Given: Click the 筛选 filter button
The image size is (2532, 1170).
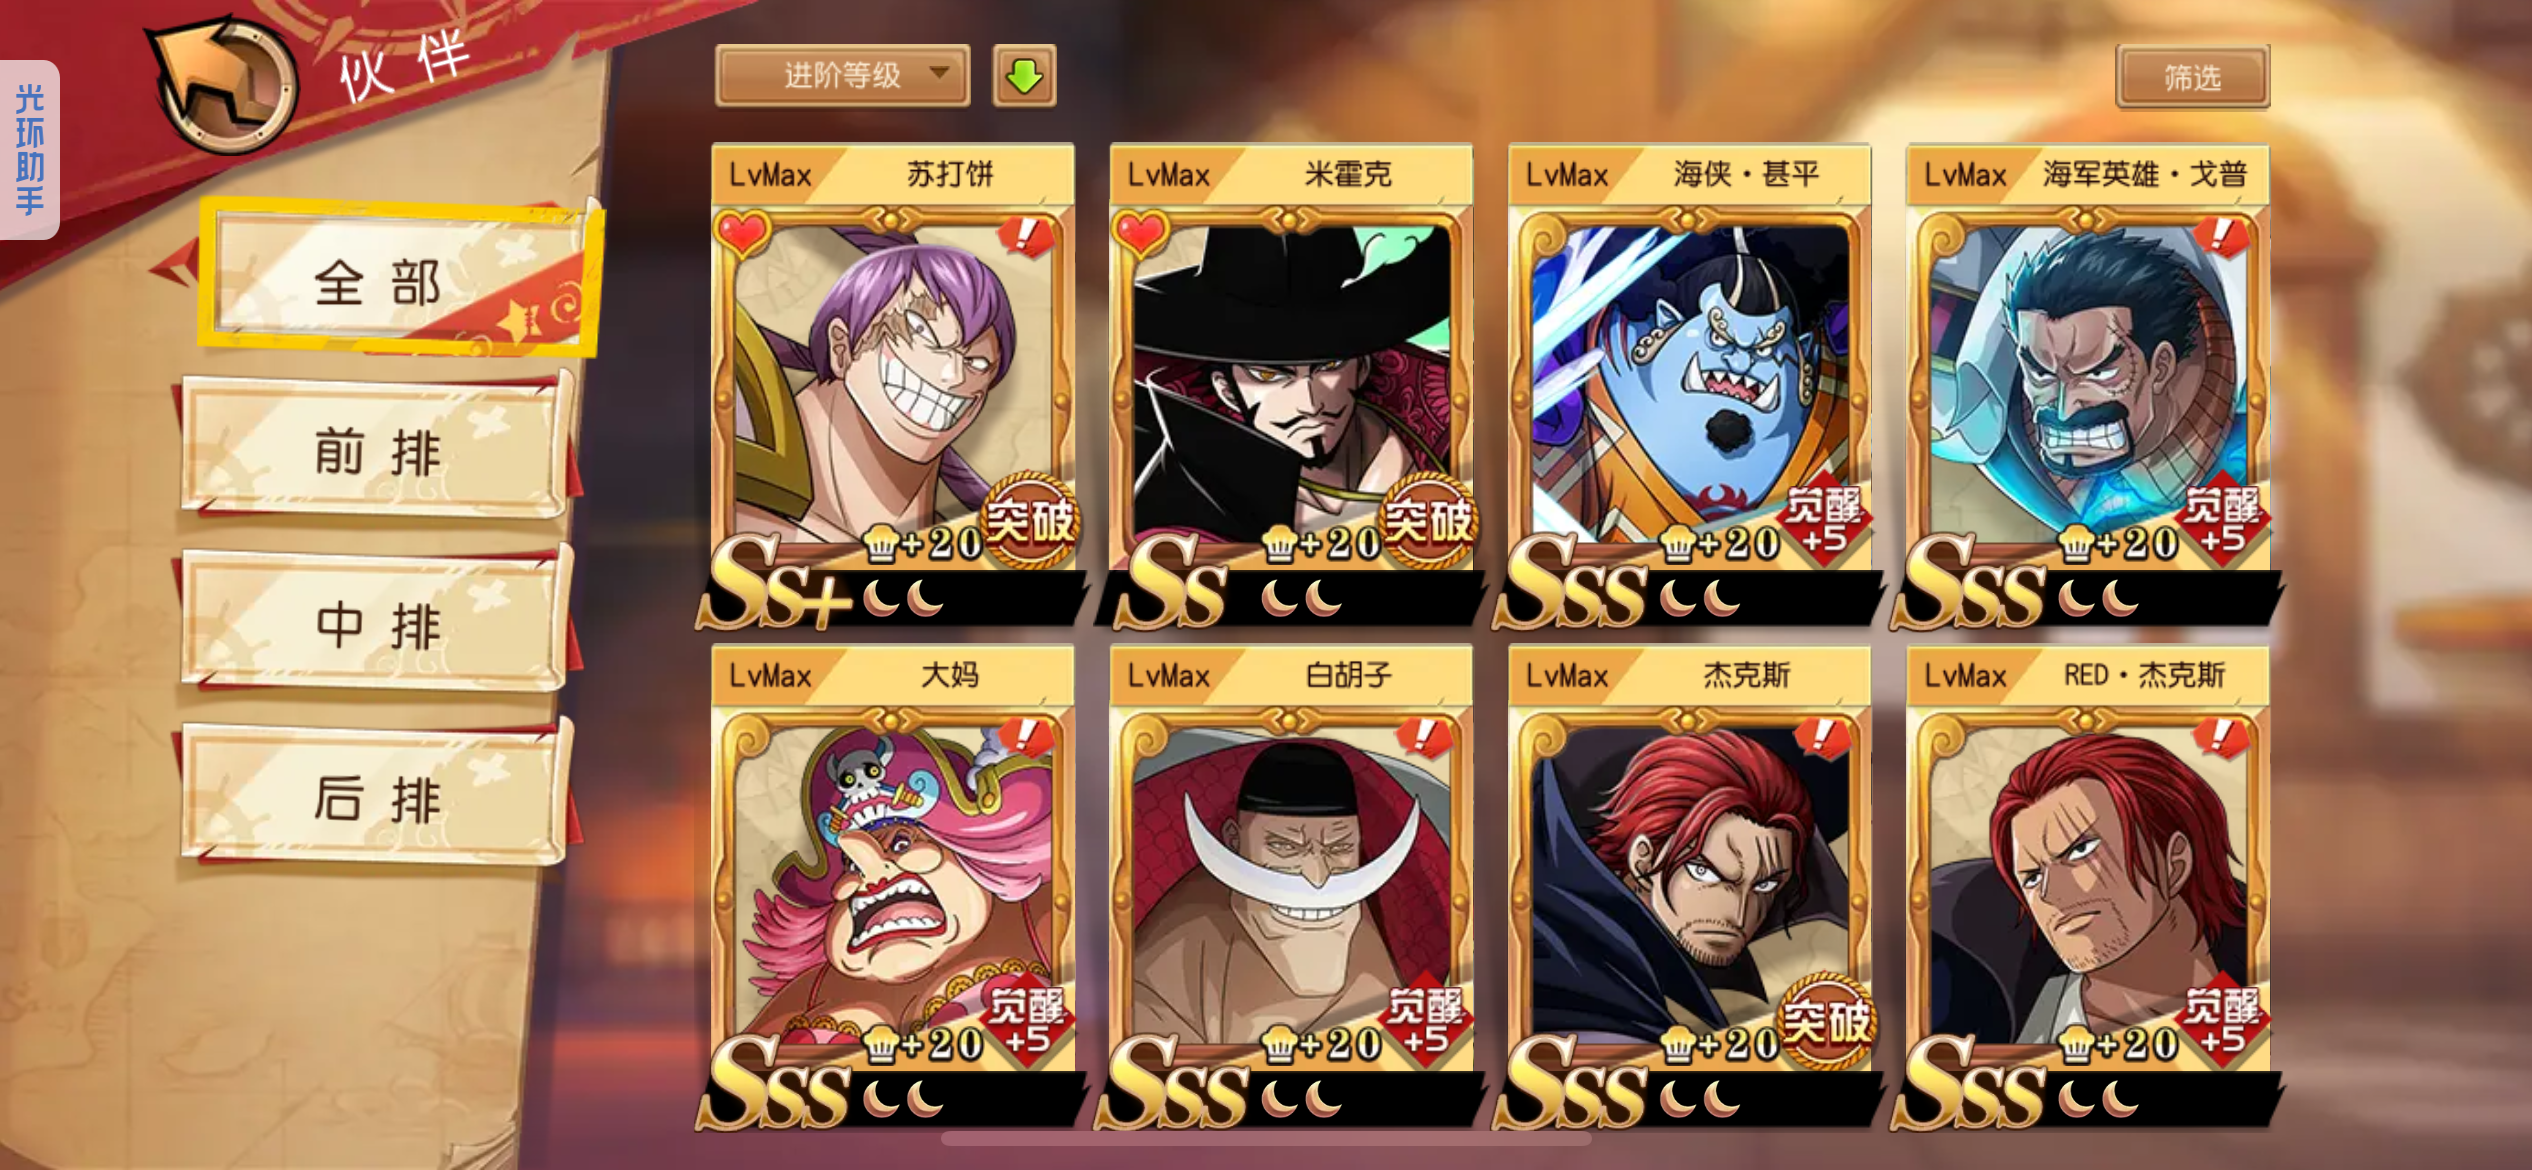Looking at the screenshot, I should coord(2192,76).
